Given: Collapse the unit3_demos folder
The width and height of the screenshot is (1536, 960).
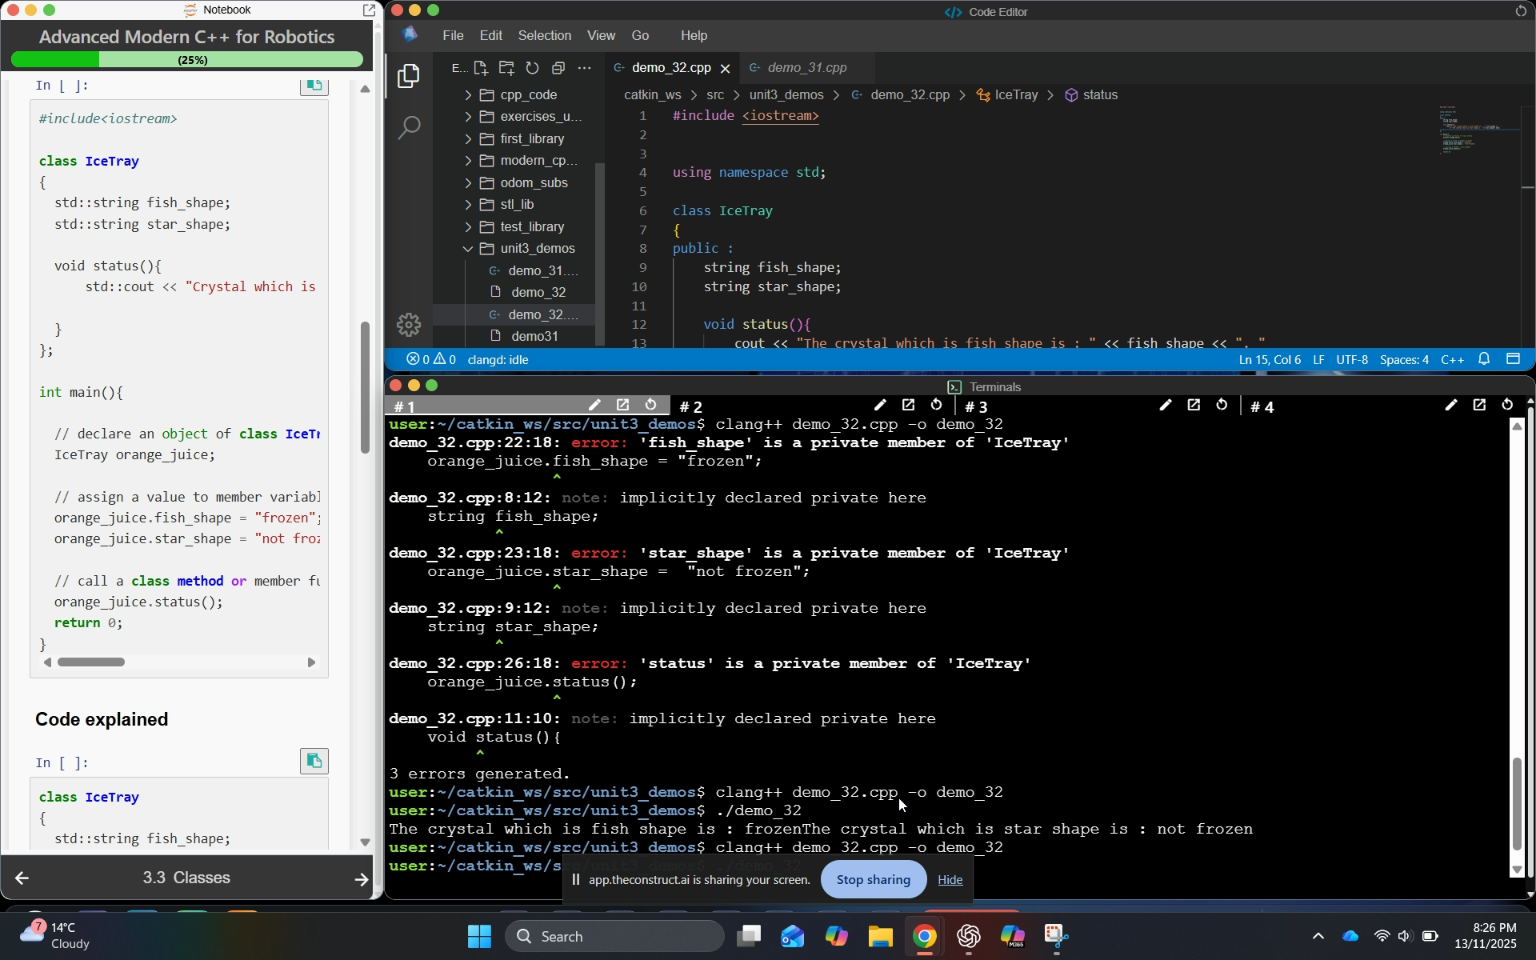Looking at the screenshot, I should point(537,249).
